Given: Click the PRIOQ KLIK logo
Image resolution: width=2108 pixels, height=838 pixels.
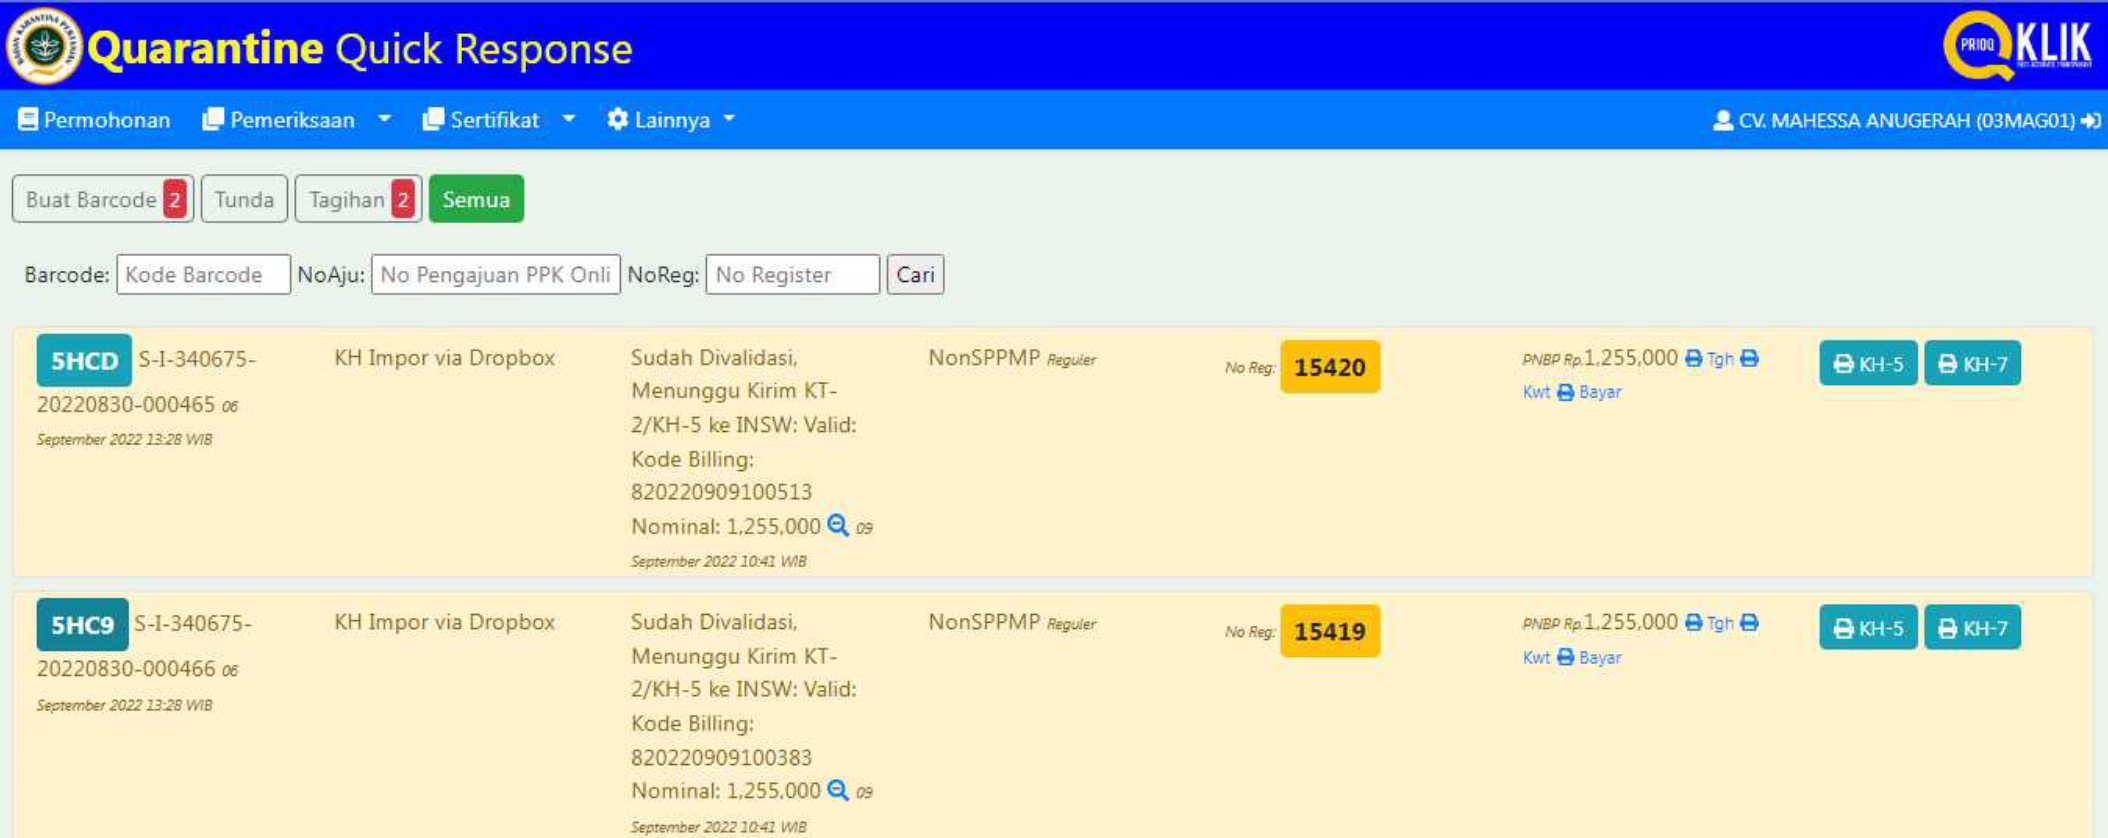Looking at the screenshot, I should 2016,46.
